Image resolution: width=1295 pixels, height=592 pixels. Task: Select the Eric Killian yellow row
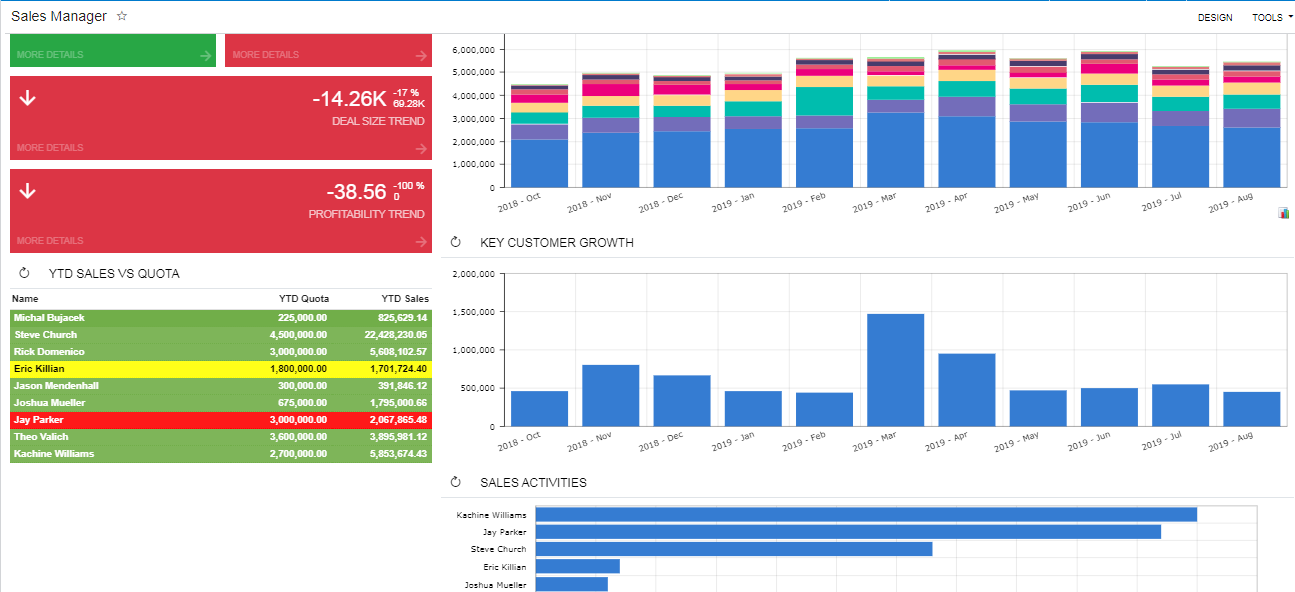coord(220,369)
